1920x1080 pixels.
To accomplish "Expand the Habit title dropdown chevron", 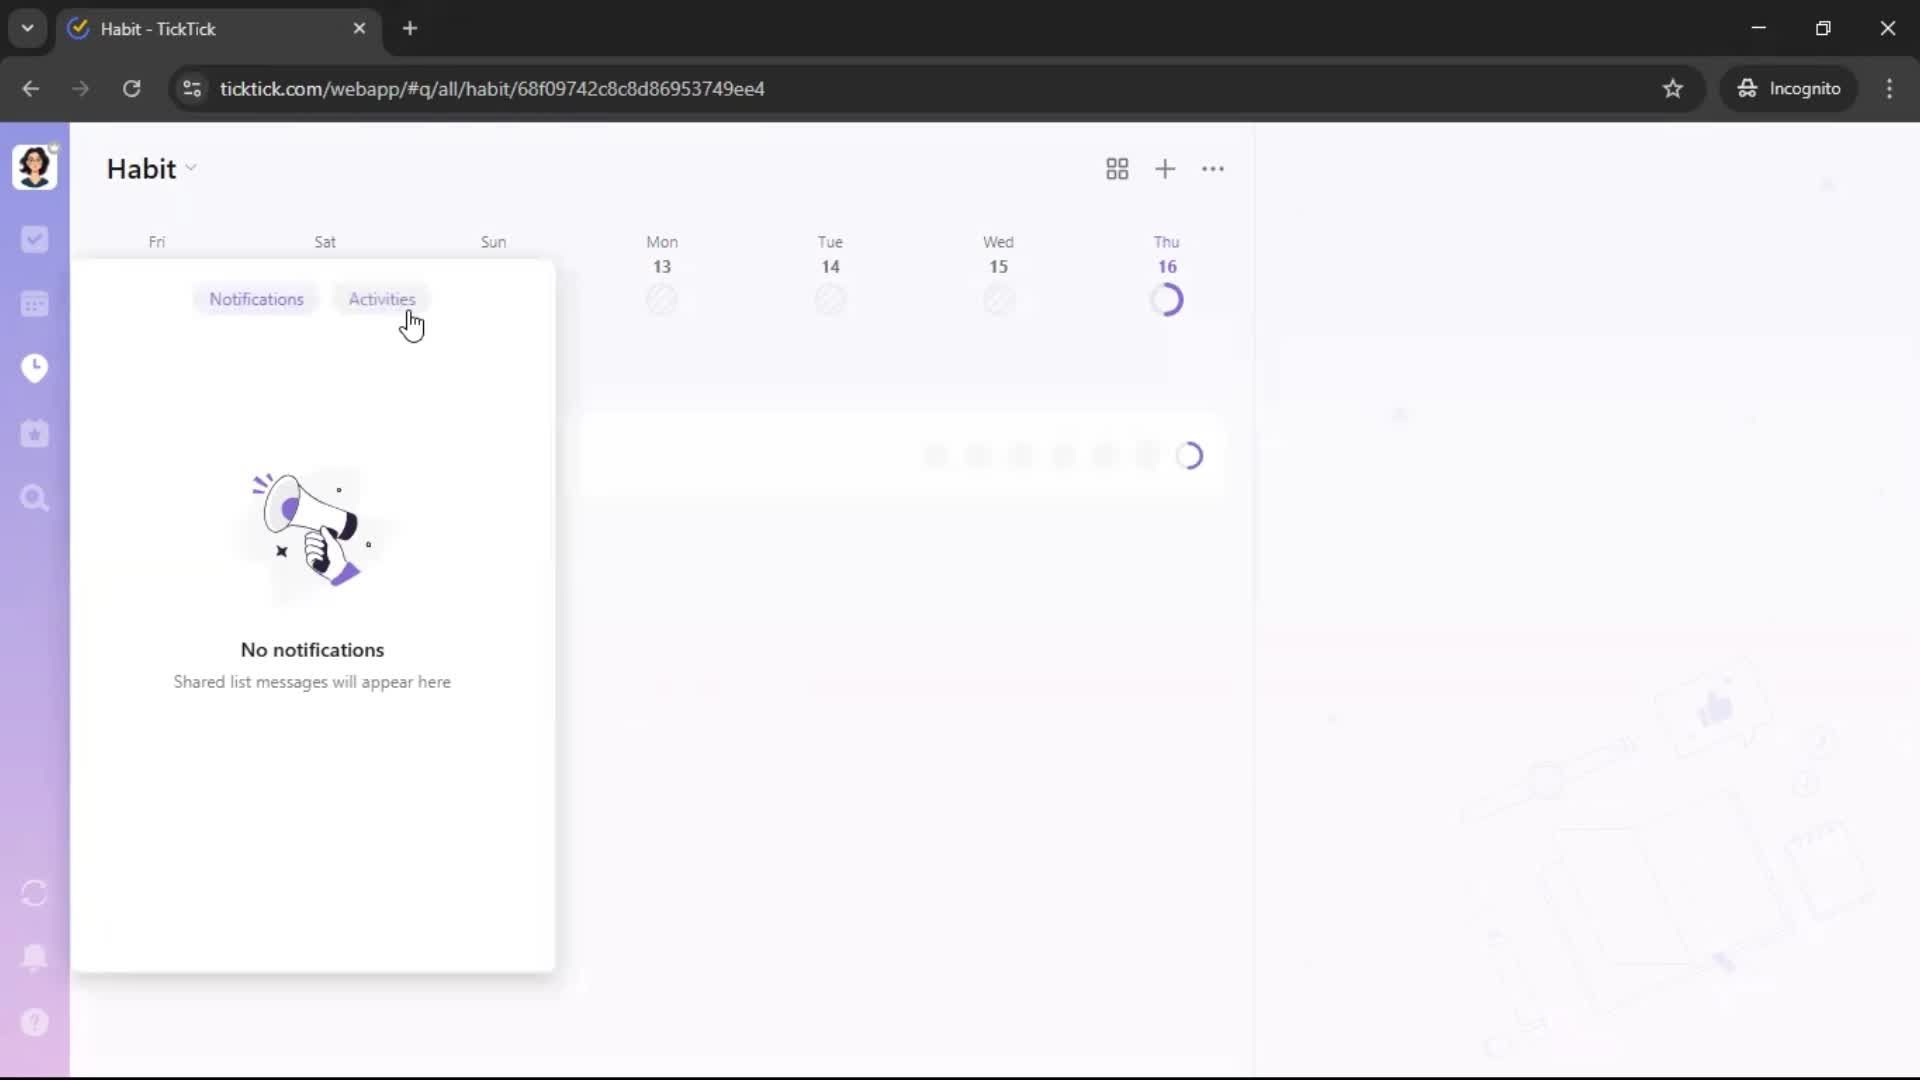I will click(x=191, y=168).
